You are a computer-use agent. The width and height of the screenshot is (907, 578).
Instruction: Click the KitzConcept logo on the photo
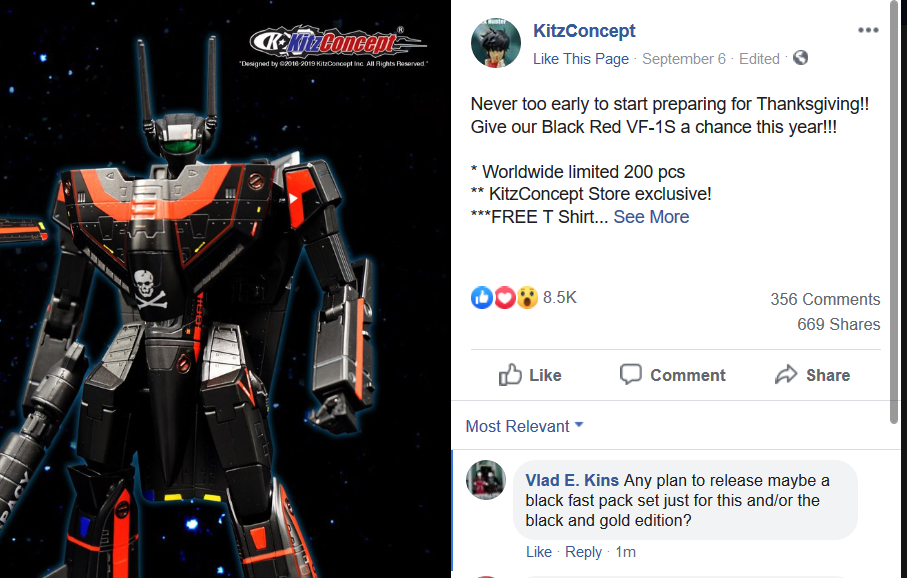(x=338, y=42)
